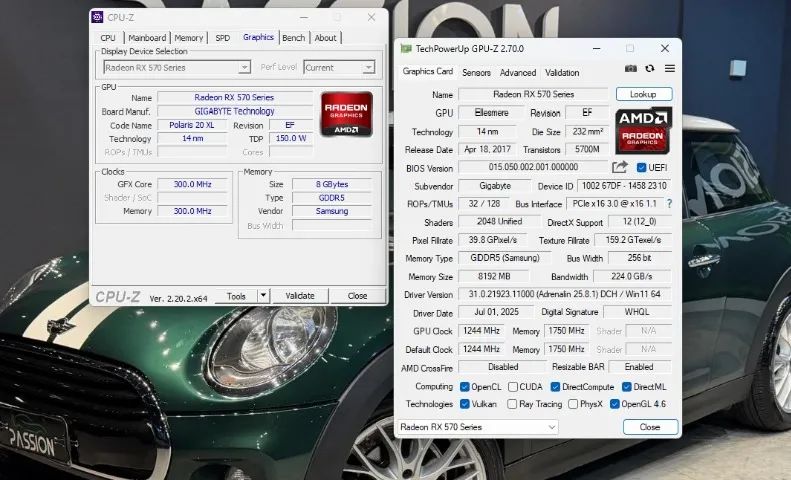Image resolution: width=791 pixels, height=480 pixels.
Task: Switch to the CPU tab in CPU-Z
Action: pos(108,38)
